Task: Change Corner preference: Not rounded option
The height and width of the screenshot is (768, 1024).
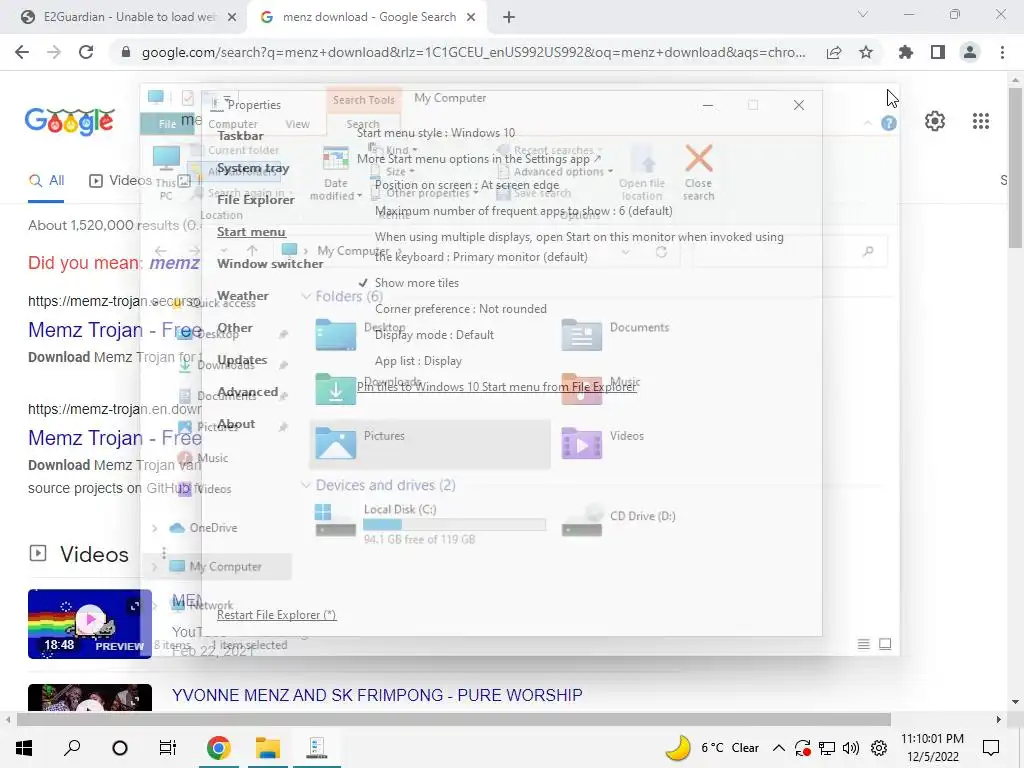Action: coord(460,309)
